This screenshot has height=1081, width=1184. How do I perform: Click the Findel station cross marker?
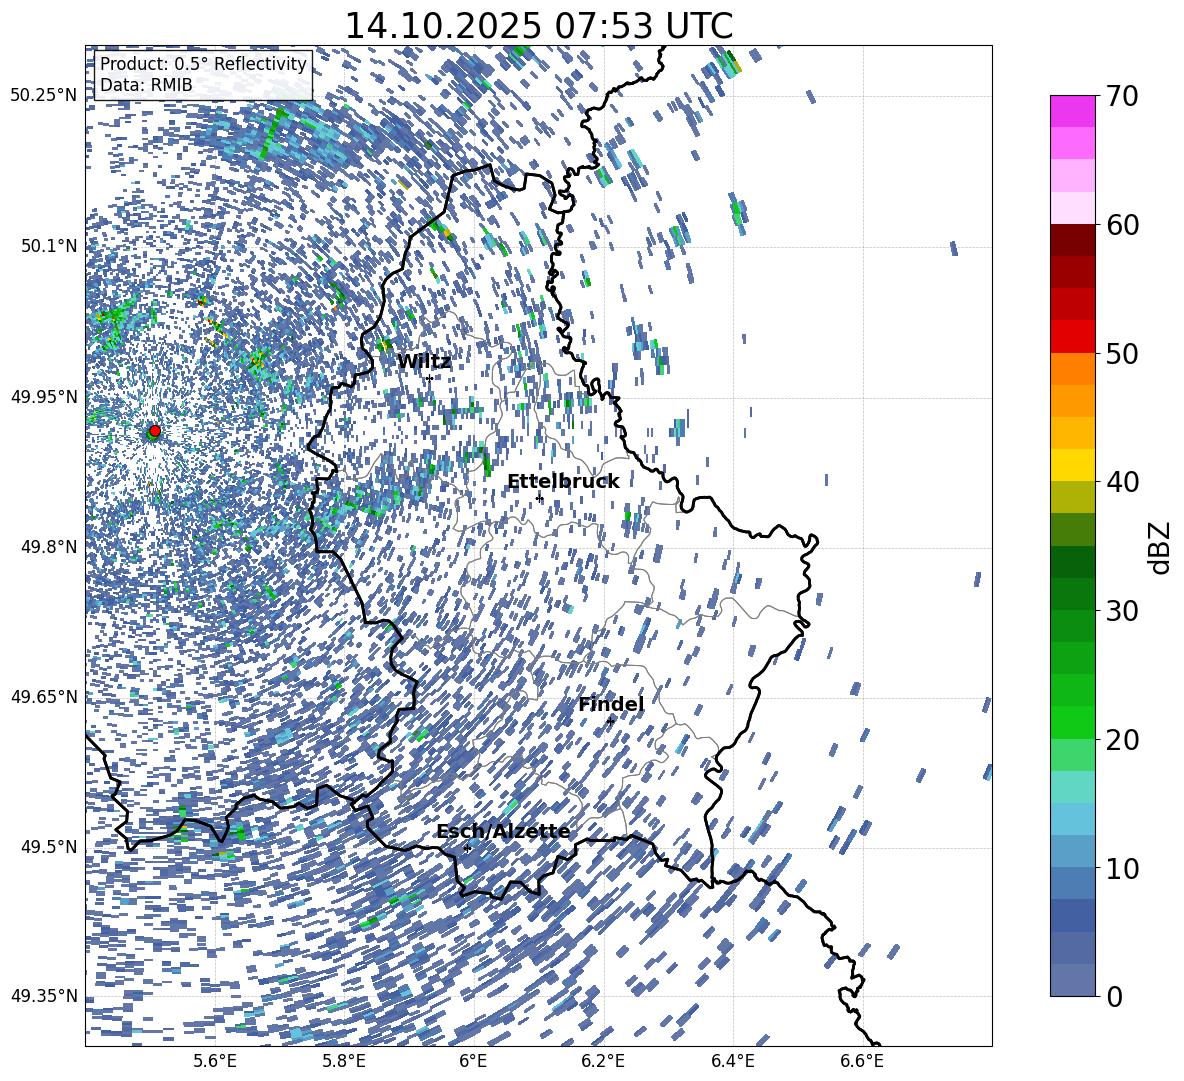click(610, 721)
